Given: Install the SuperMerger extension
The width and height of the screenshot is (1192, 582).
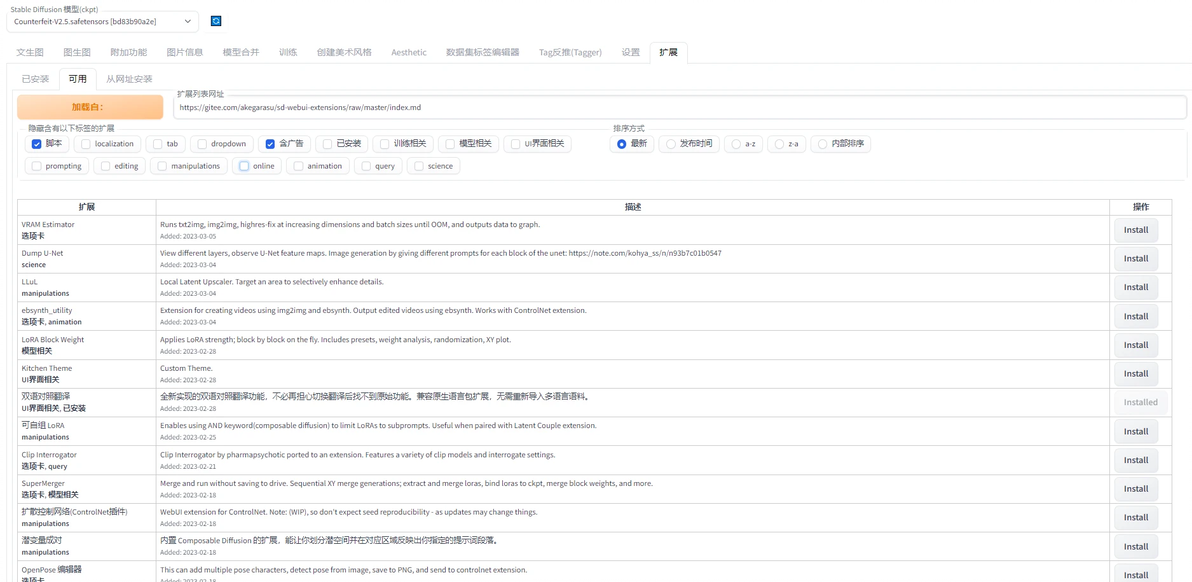Looking at the screenshot, I should pyautogui.click(x=1136, y=489).
